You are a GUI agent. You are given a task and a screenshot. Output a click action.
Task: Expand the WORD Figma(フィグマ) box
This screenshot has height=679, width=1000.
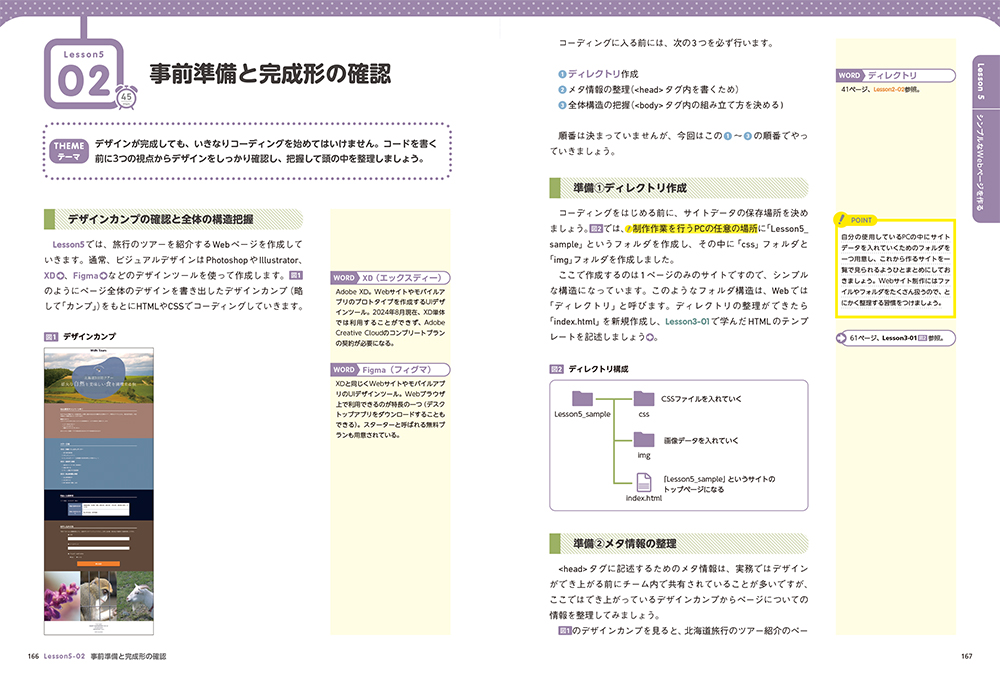click(x=392, y=369)
